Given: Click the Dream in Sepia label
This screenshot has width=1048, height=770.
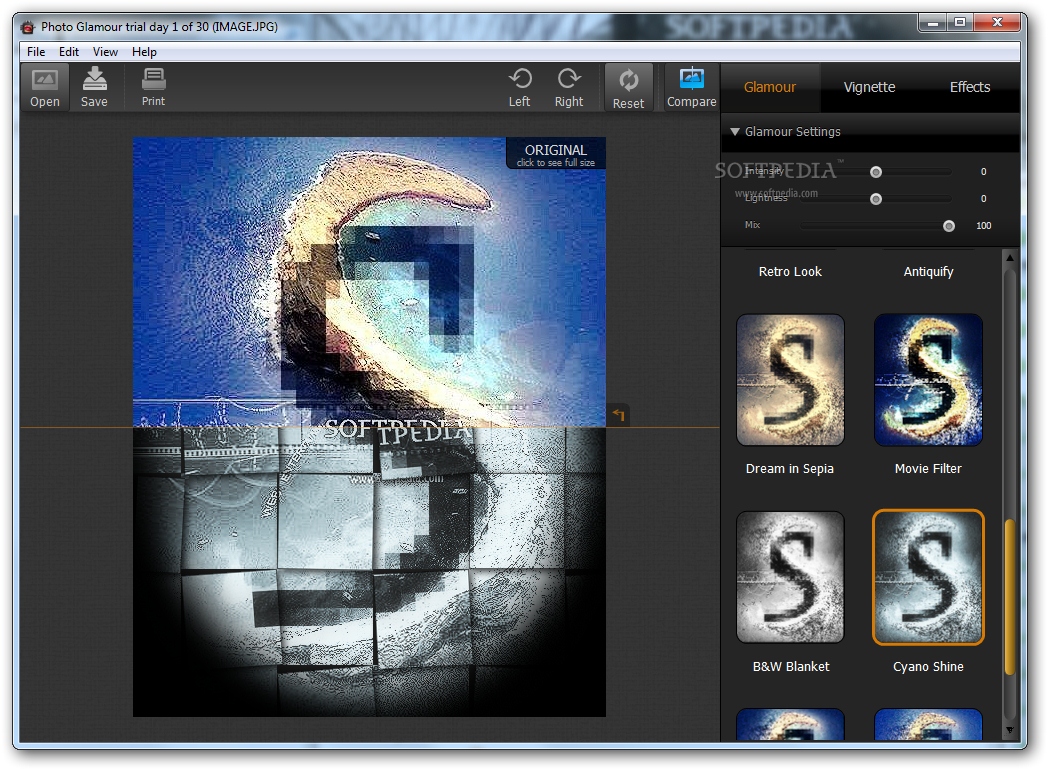Looking at the screenshot, I should (790, 469).
